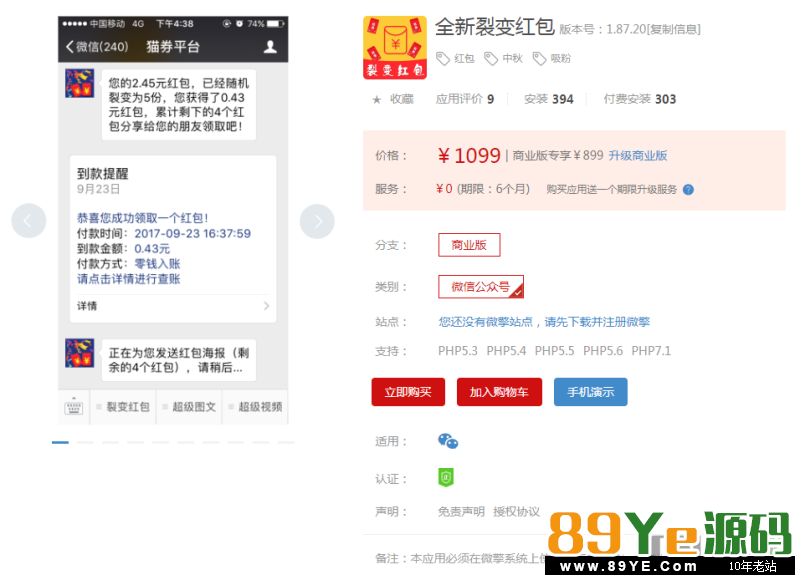Click the phone screenshot preview image
This screenshot has width=800, height=580.
pos(173,220)
